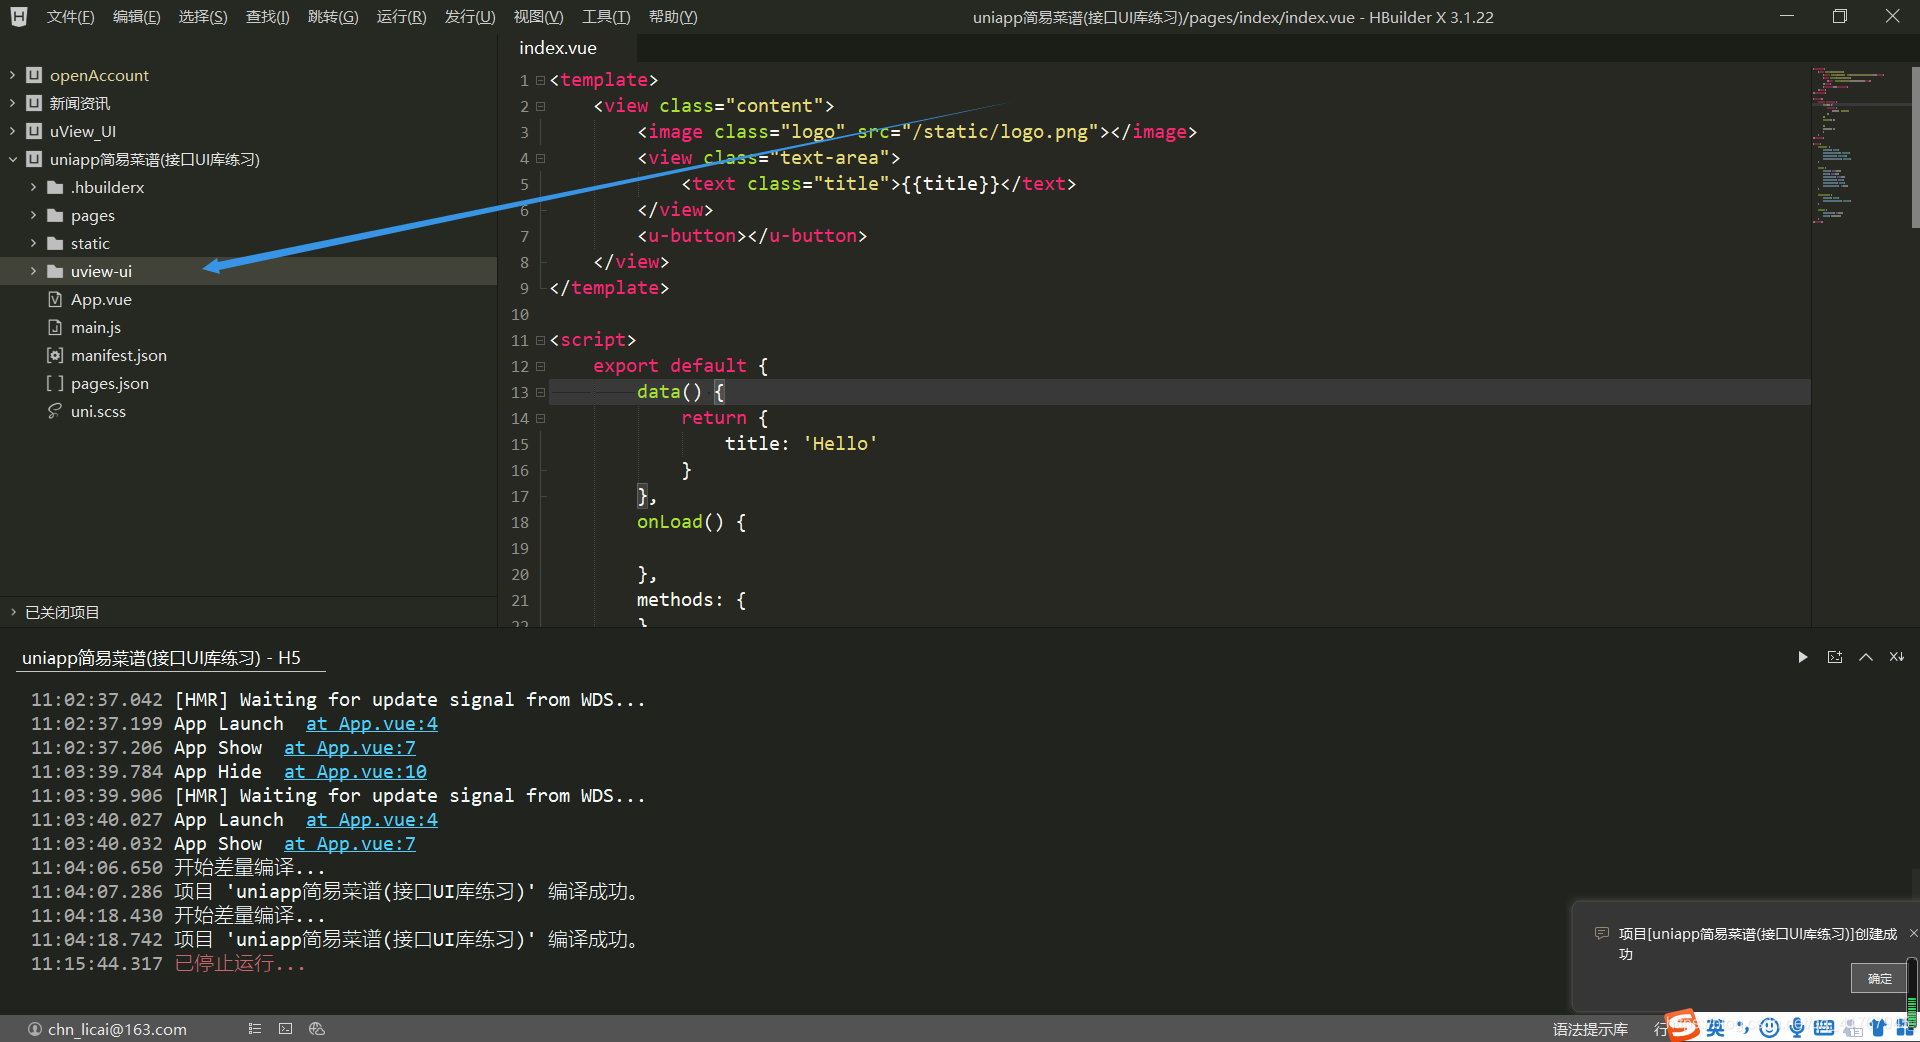Screen dimensions: 1920x1042
Task: Collapse the uniapp简易菜谱 project tree
Action: coord(13,159)
